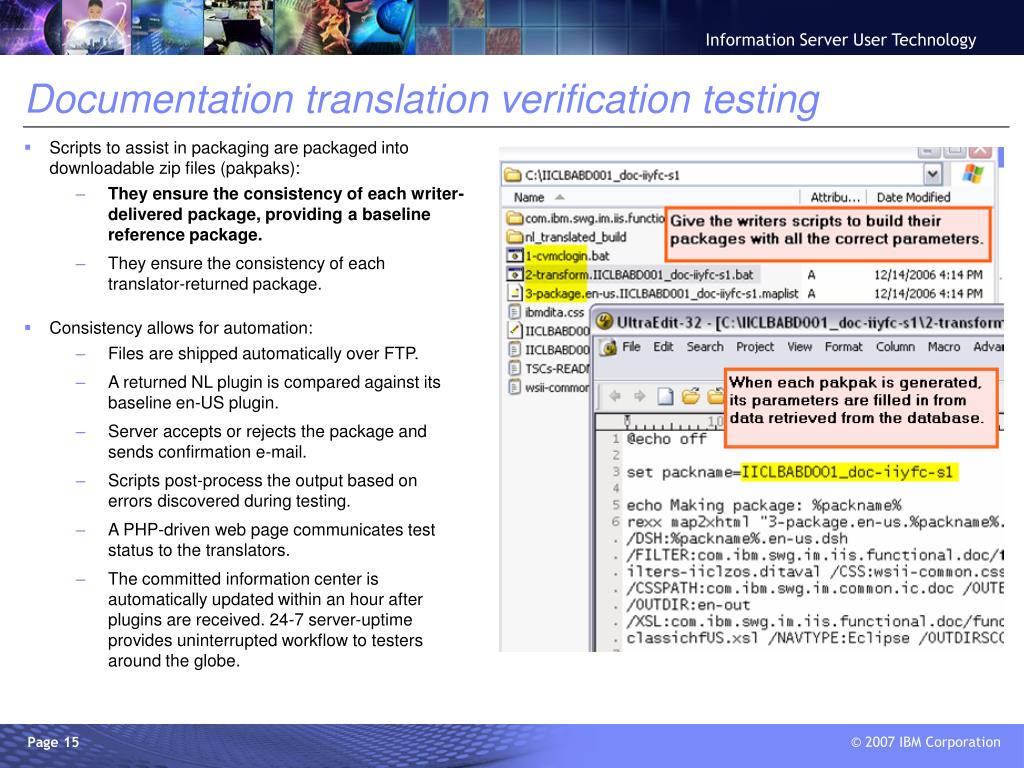Click attribute A in the 3-package row
This screenshot has width=1024, height=768.
[x=811, y=294]
